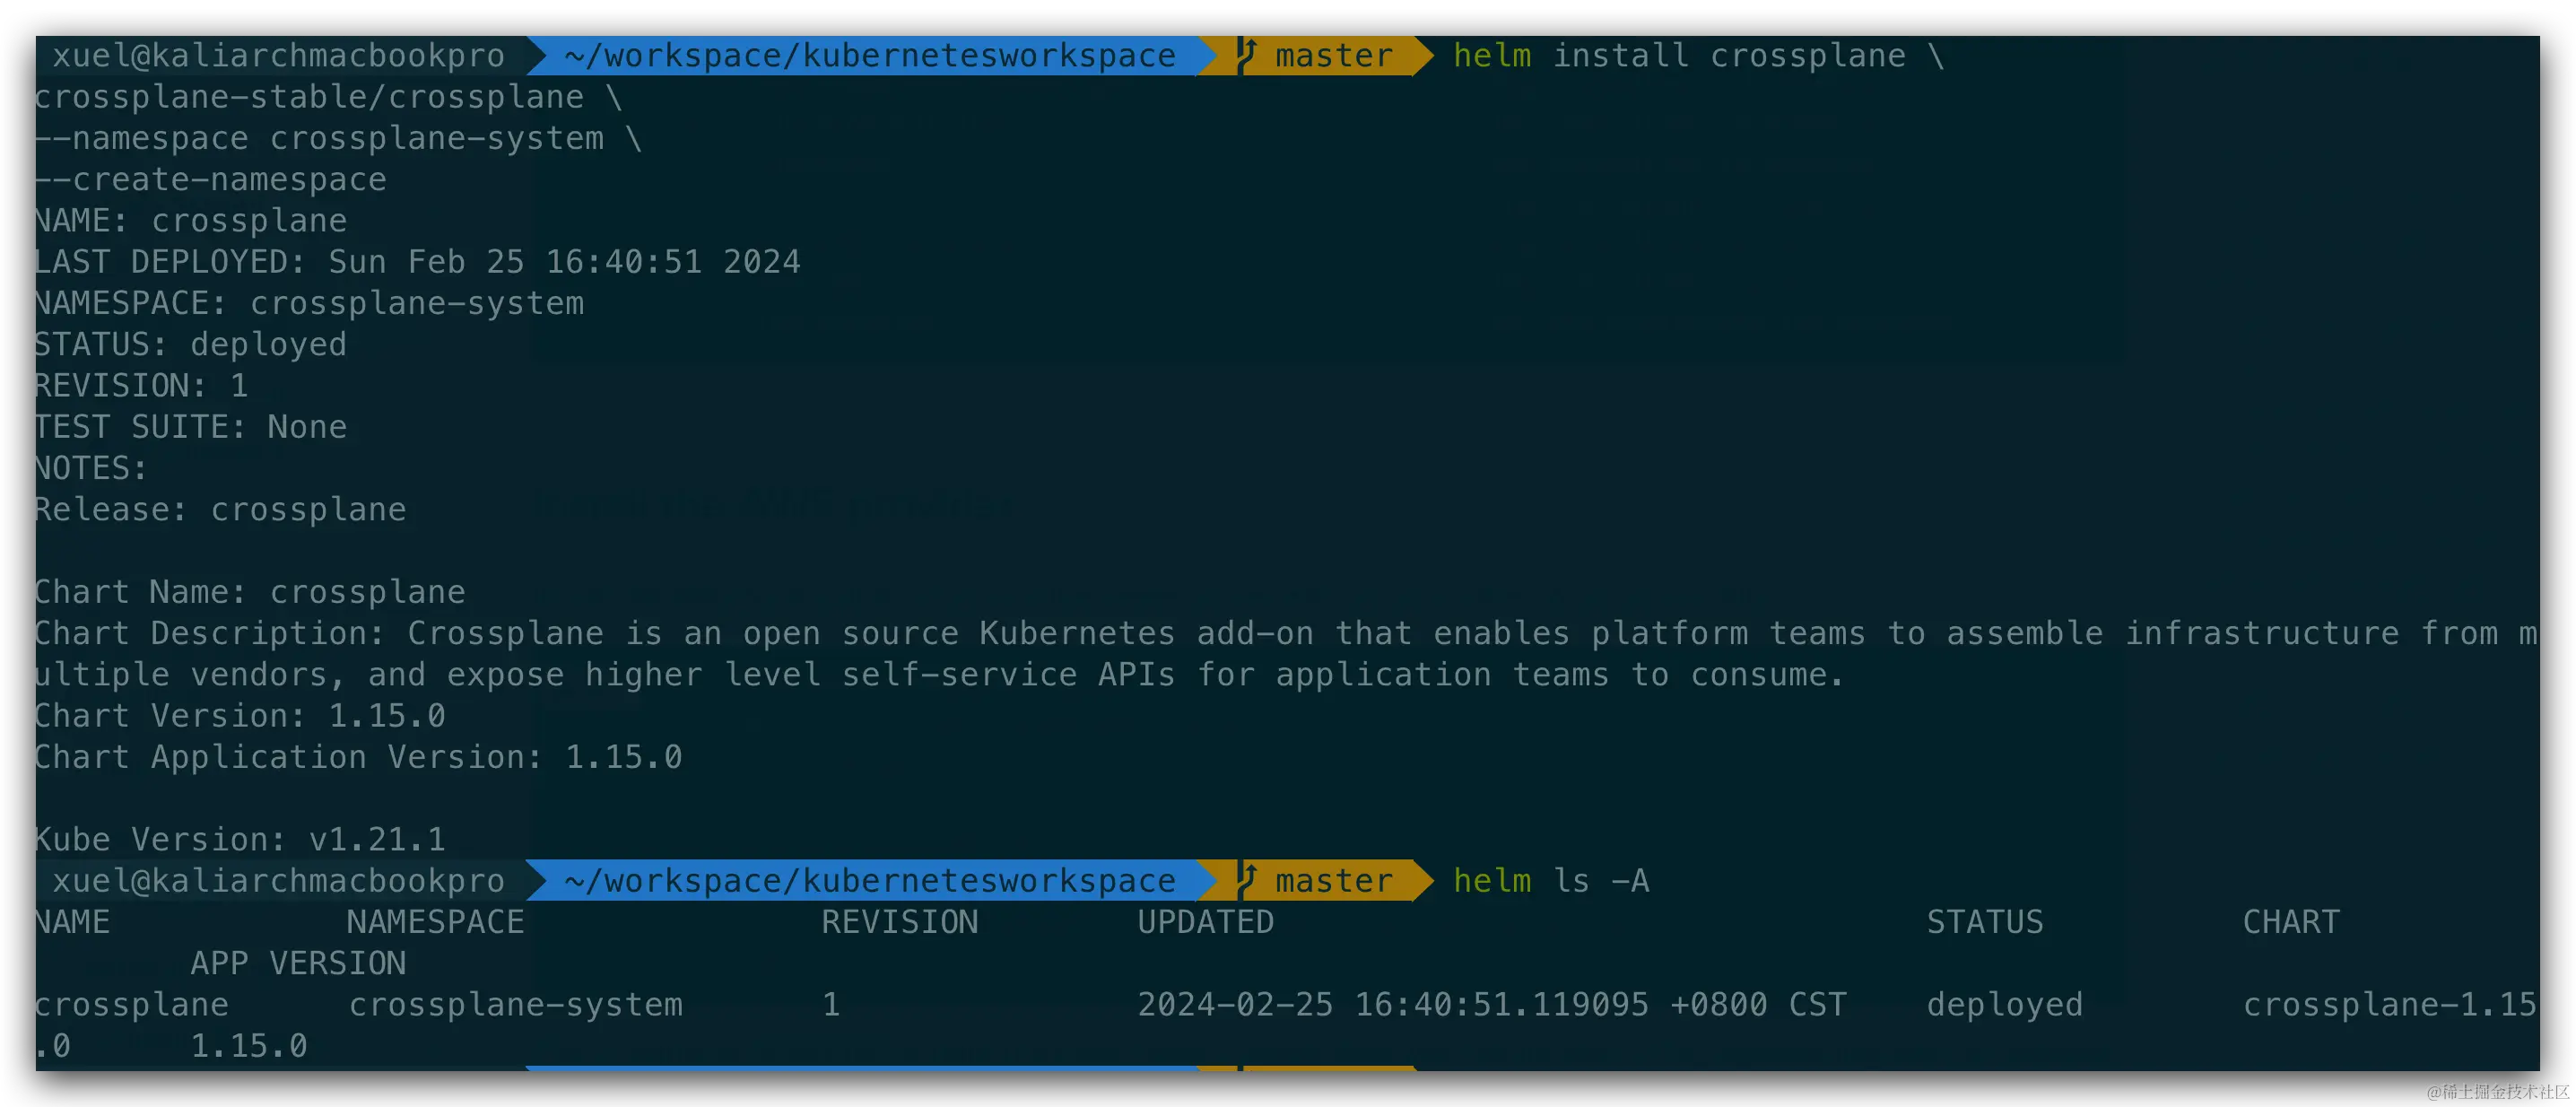Click the 'helm install crossplane \' command text

tap(1699, 55)
